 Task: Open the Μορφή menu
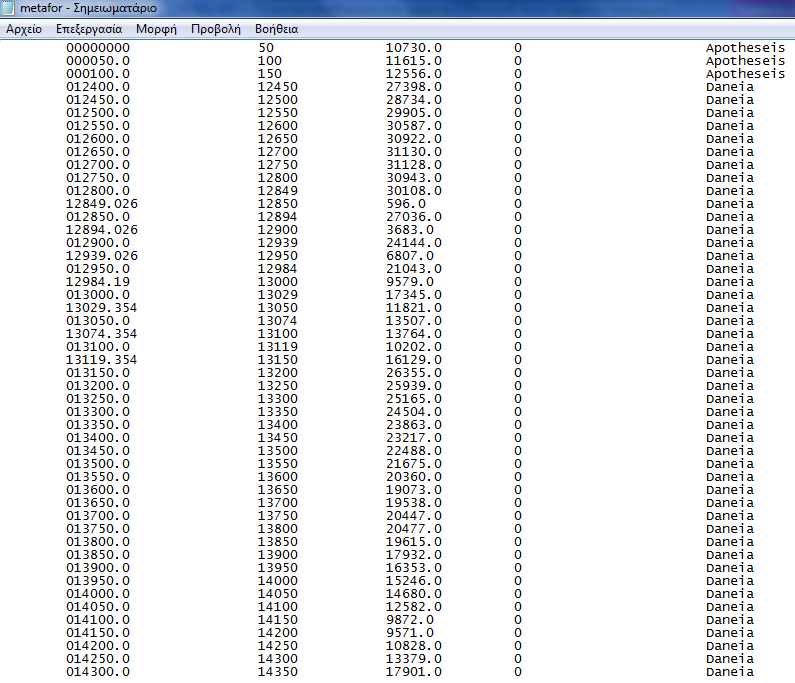pos(156,29)
